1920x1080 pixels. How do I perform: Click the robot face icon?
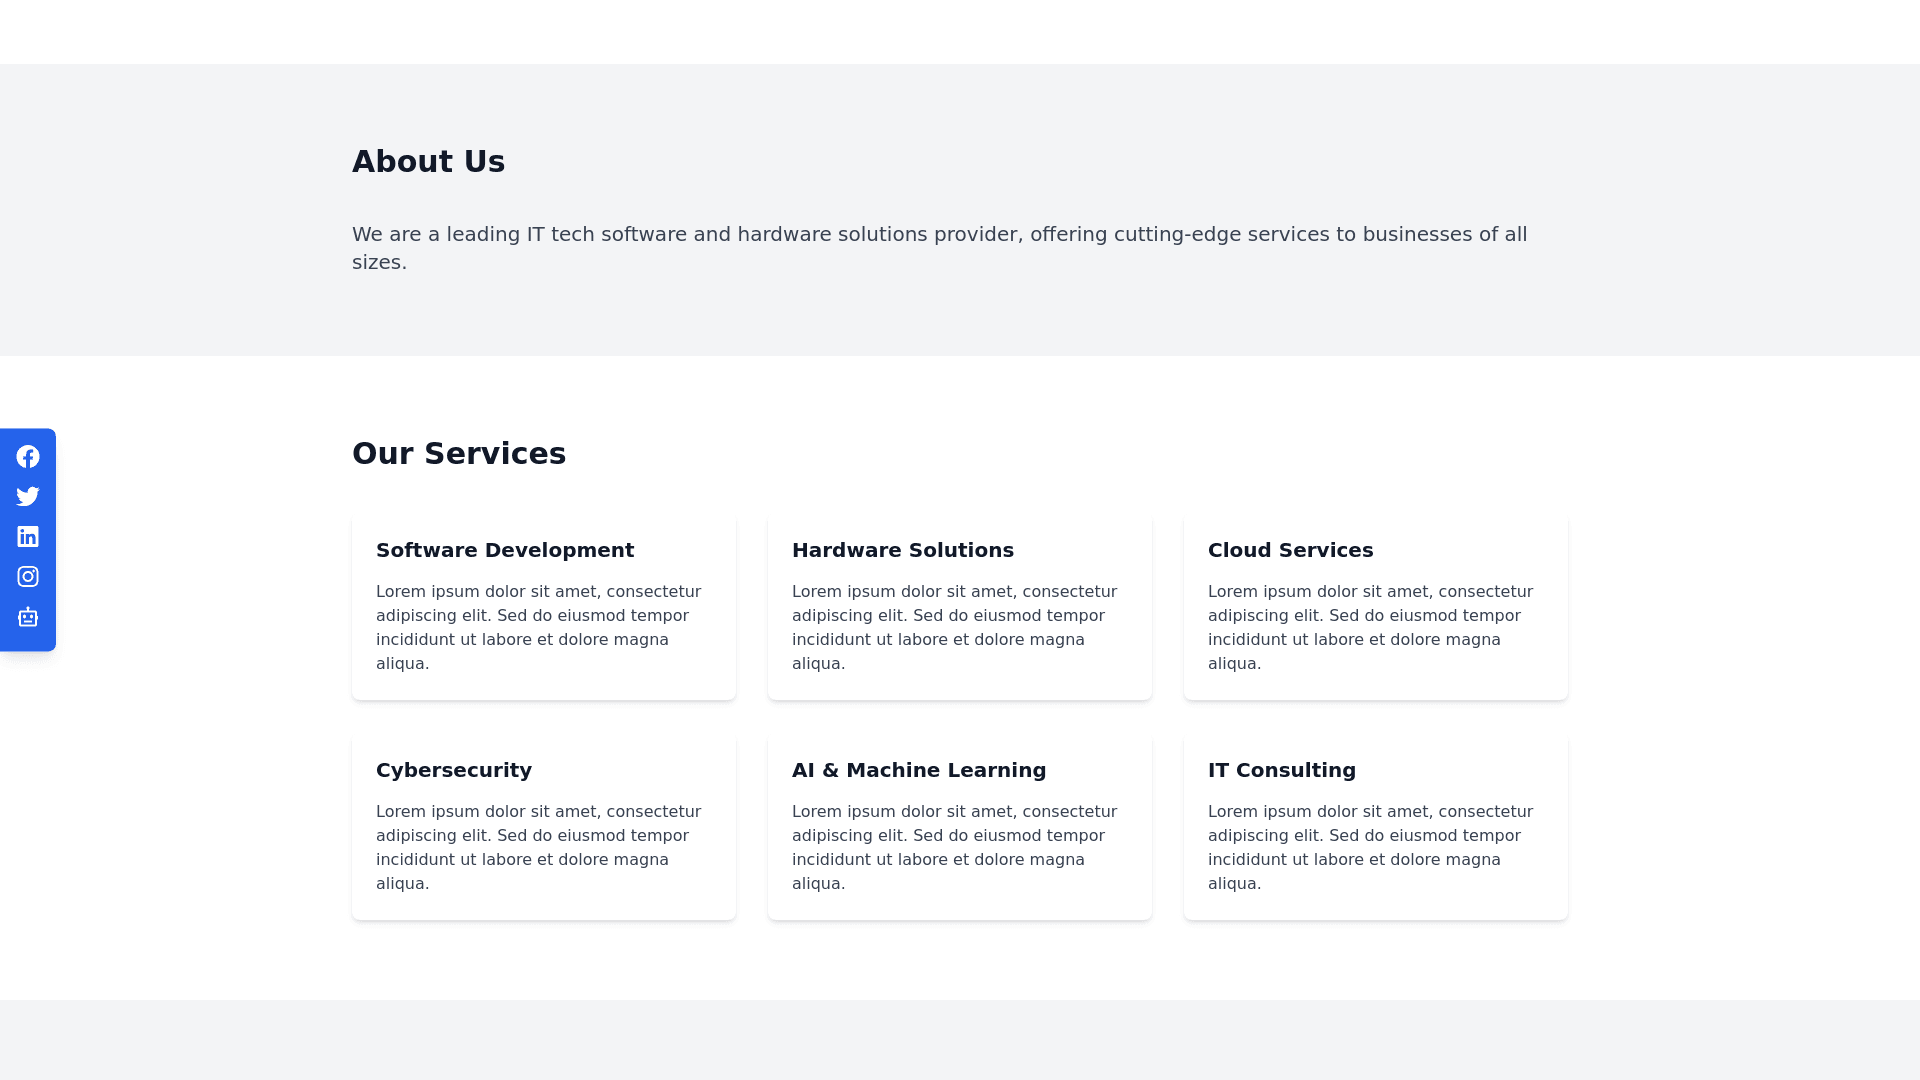tap(28, 617)
